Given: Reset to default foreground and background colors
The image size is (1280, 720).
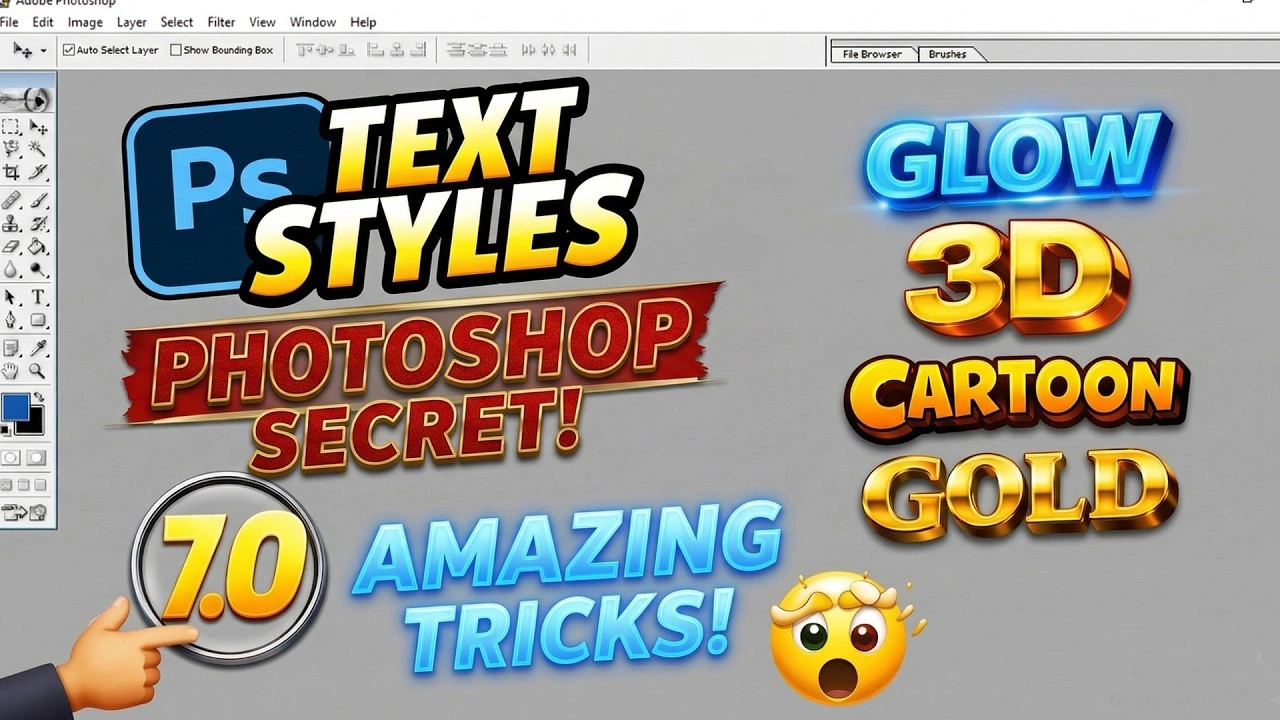Looking at the screenshot, I should pyautogui.click(x=6, y=431).
